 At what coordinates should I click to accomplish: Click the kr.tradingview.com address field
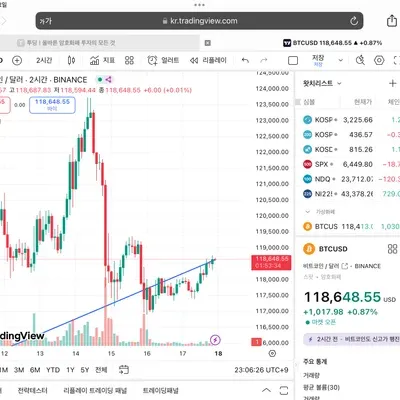click(199, 21)
